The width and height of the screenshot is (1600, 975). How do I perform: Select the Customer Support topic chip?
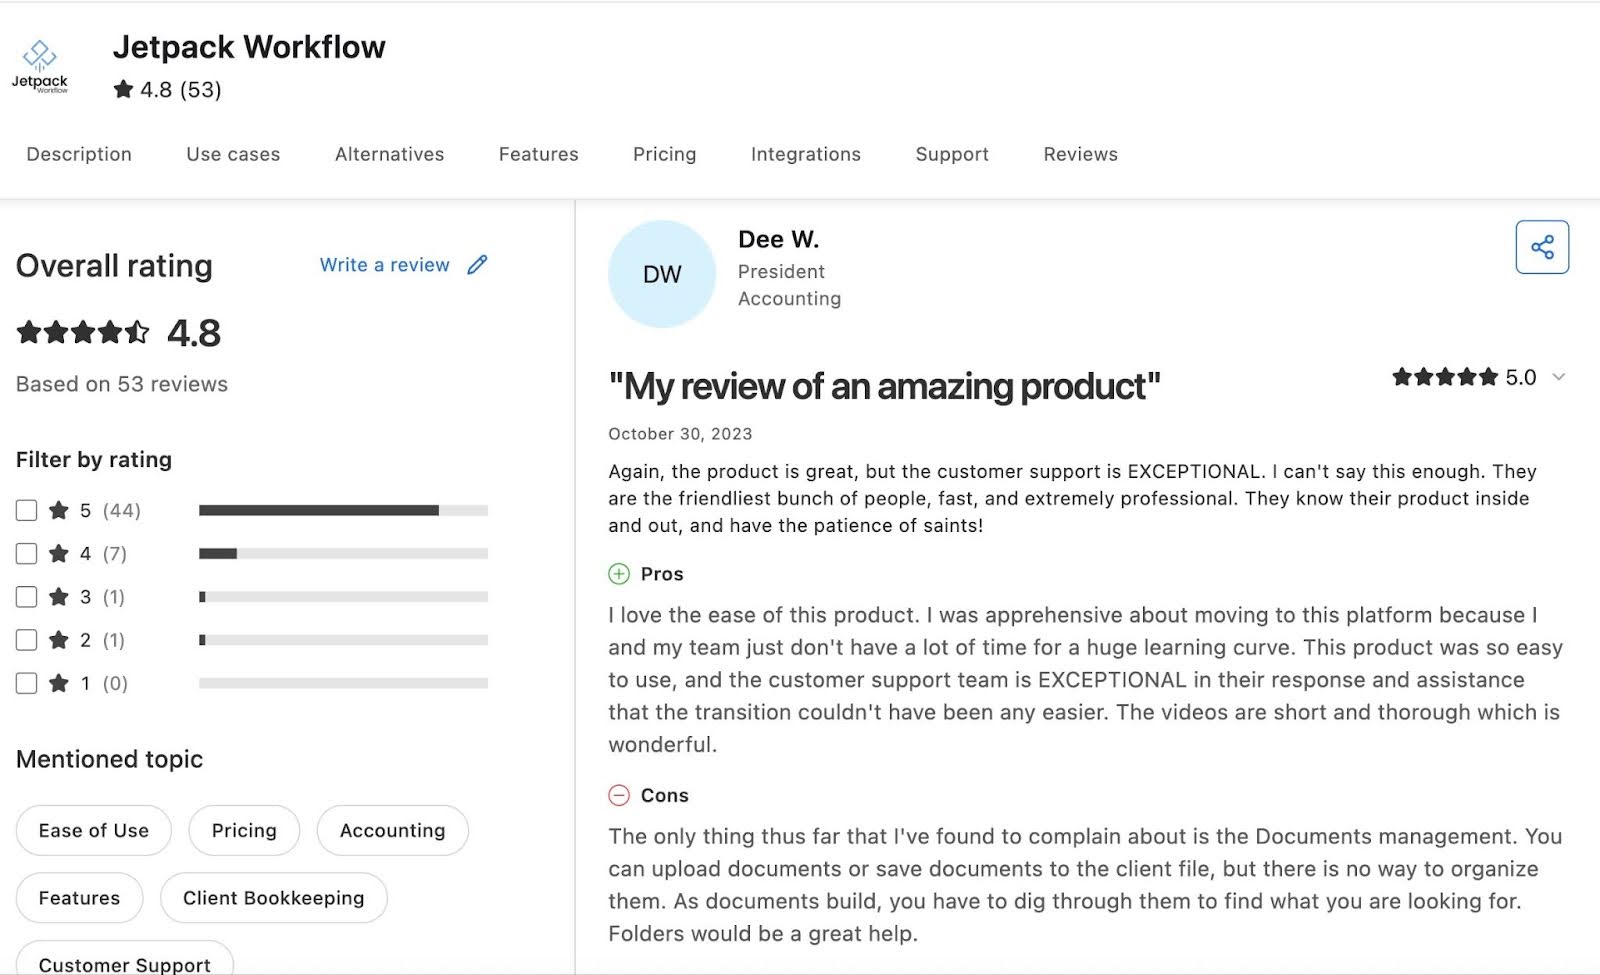[124, 963]
